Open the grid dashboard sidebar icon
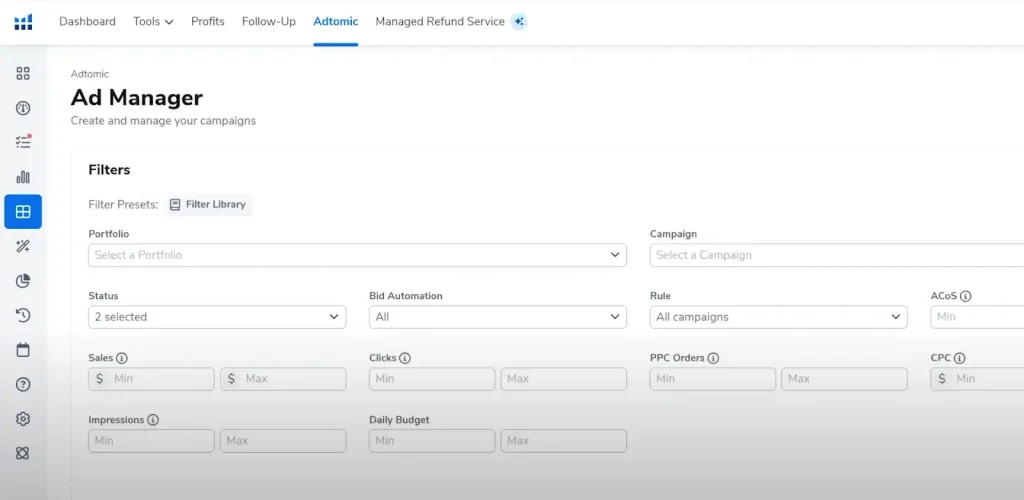The width and height of the screenshot is (1024, 500). (23, 73)
